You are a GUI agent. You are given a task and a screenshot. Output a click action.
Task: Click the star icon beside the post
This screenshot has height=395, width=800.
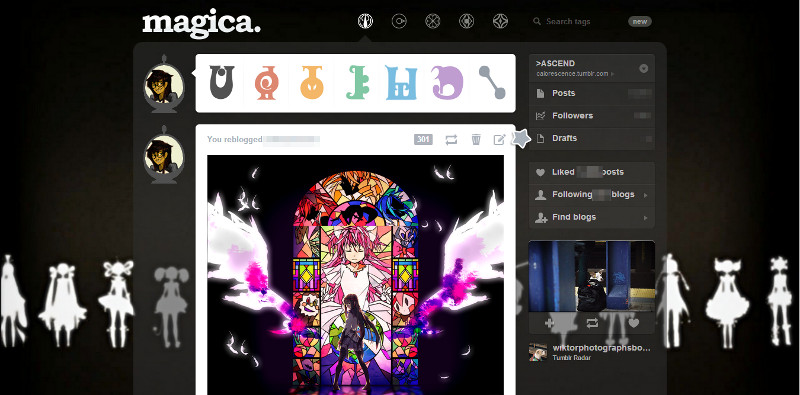click(520, 138)
